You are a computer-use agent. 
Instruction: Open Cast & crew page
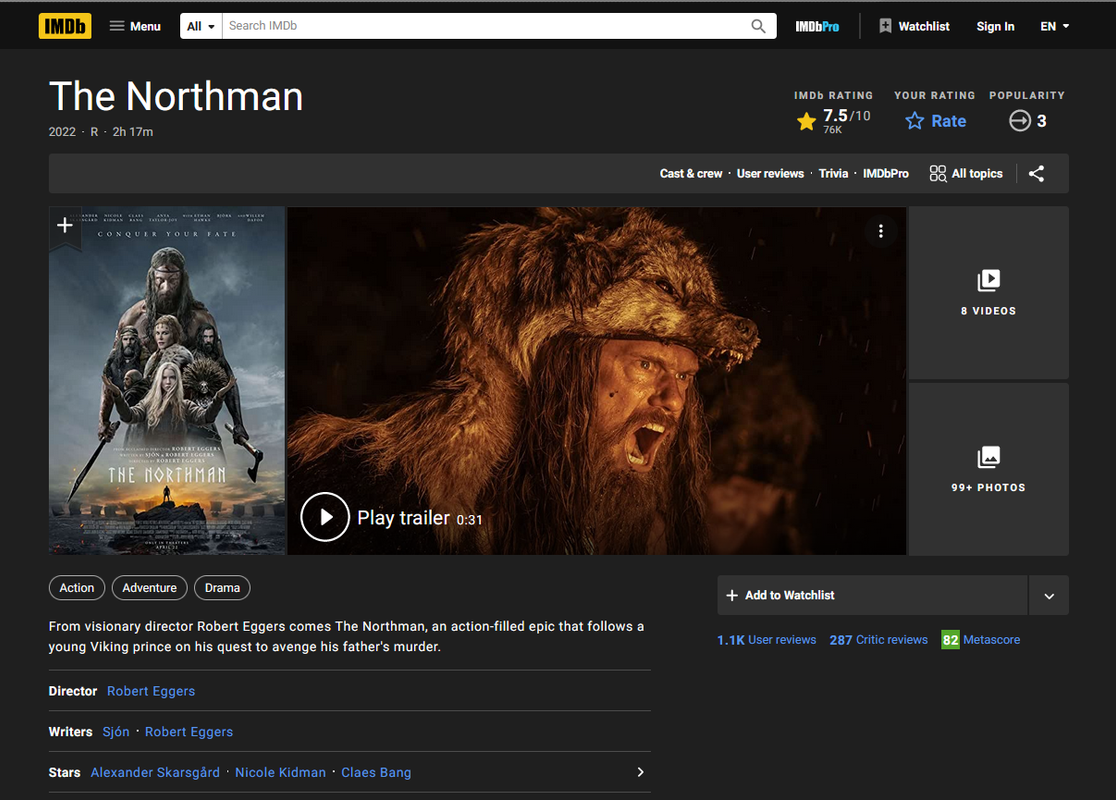coord(690,174)
